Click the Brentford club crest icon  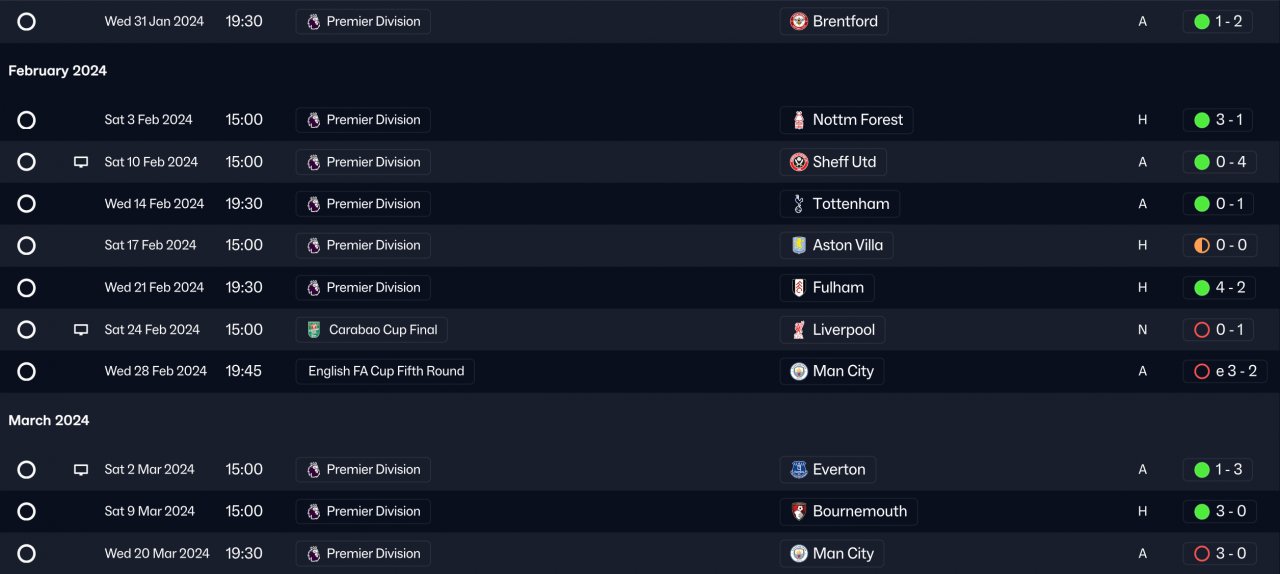[x=798, y=21]
